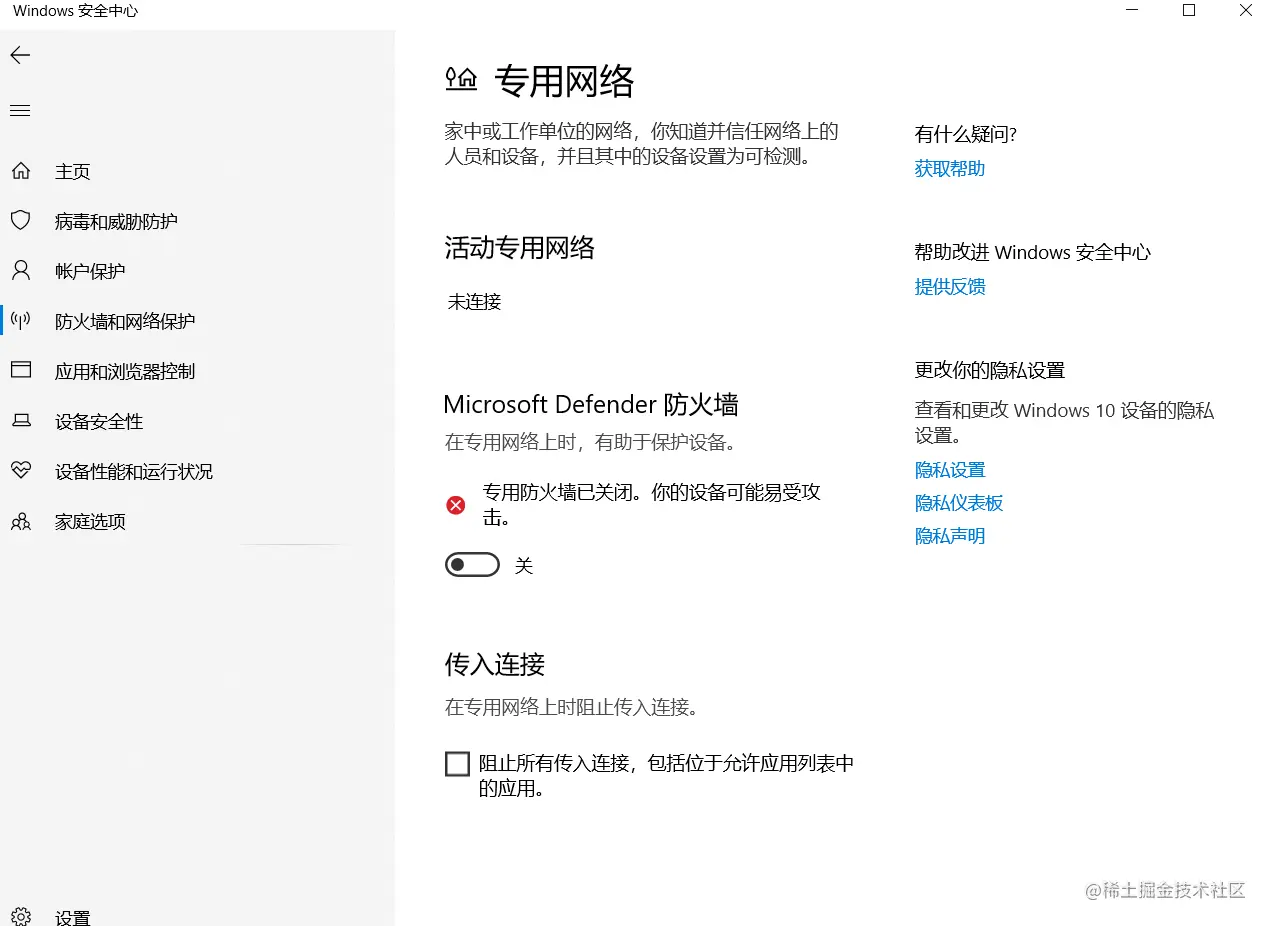
Task: Maximize the Windows 安全中心 window
Action: point(1189,11)
